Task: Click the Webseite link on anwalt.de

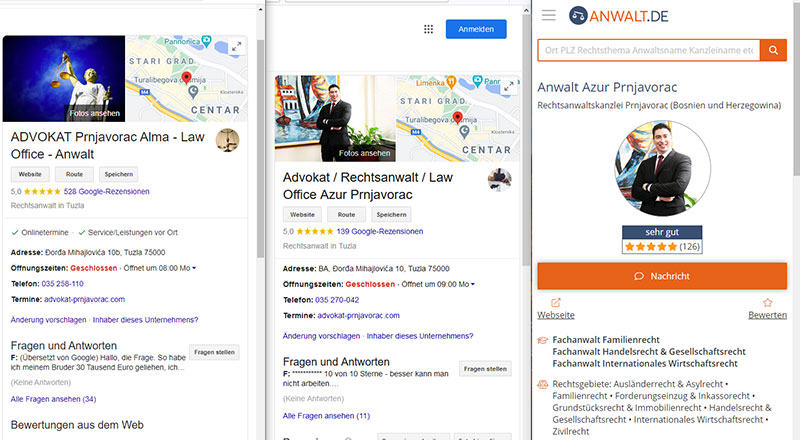Action: click(556, 315)
